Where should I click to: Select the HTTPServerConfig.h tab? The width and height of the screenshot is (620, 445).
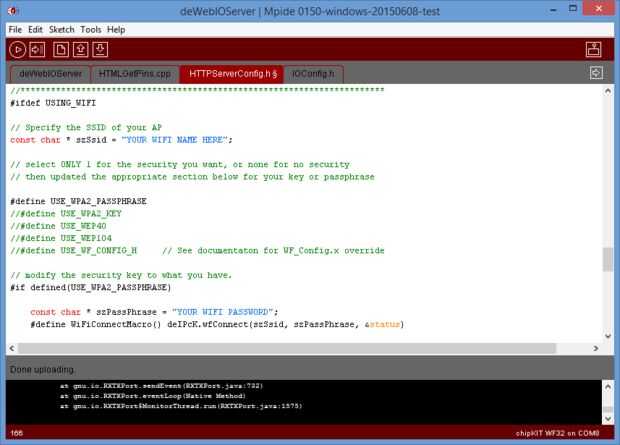click(232, 74)
